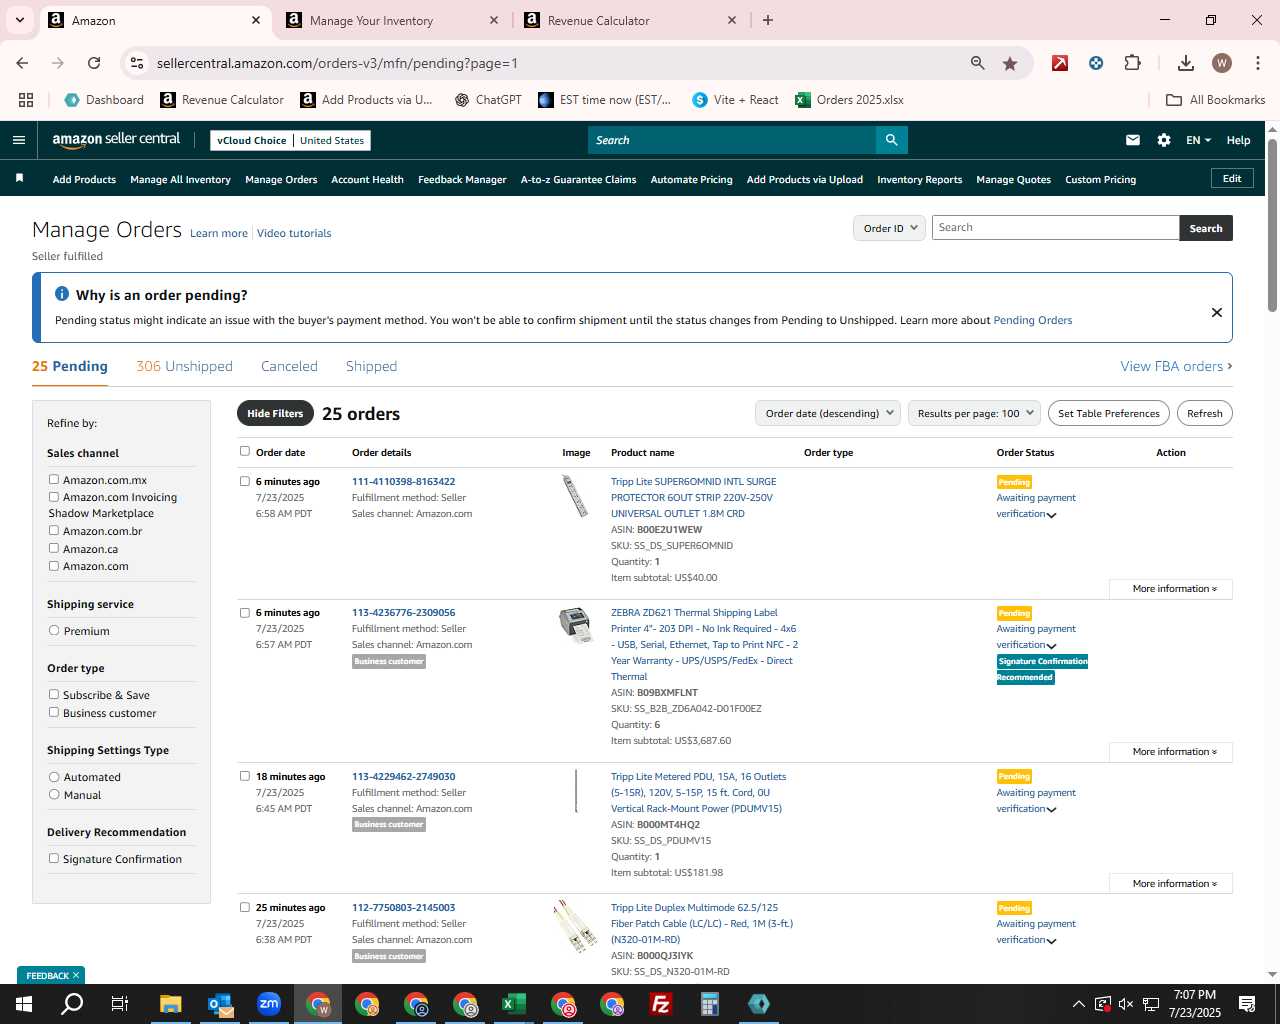The height and width of the screenshot is (1024, 1280).
Task: Open Zoom app in taskbar
Action: pyautogui.click(x=268, y=1004)
